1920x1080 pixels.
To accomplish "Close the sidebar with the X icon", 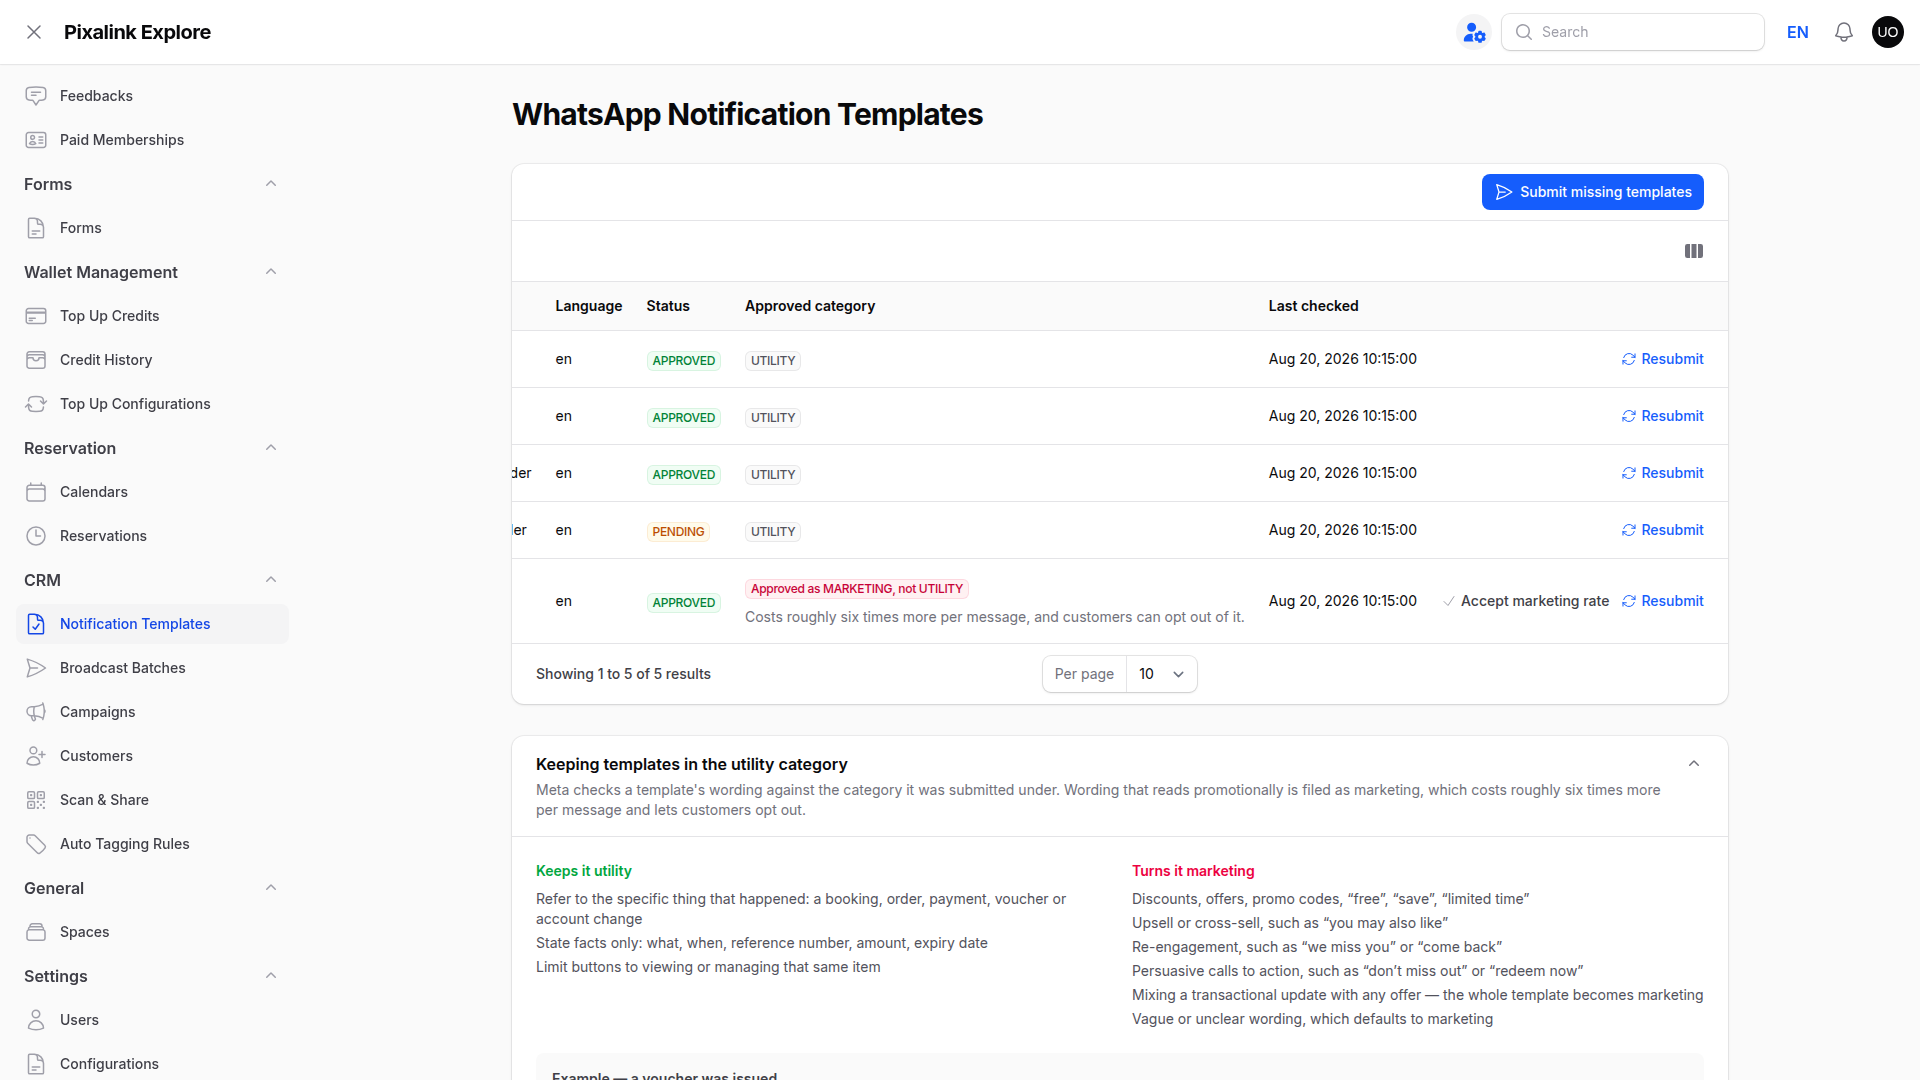I will coord(34,32).
